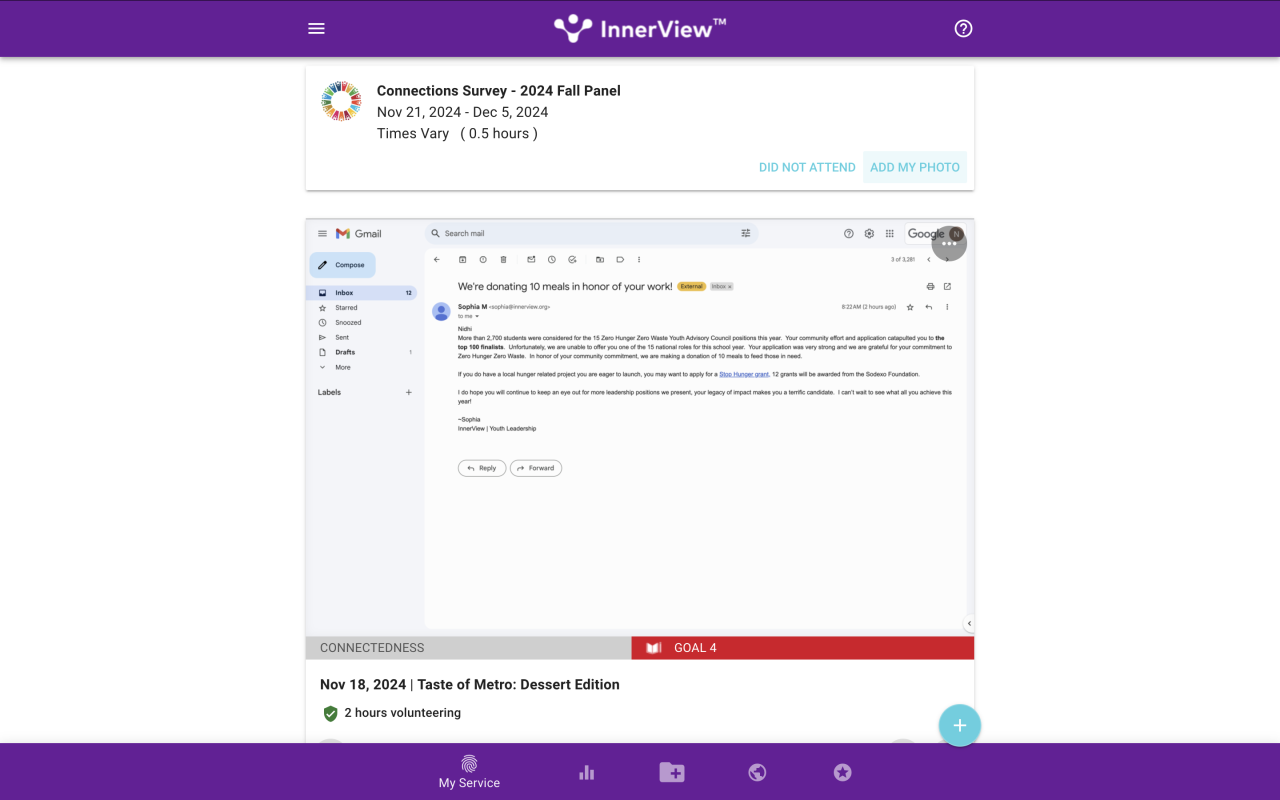Viewport: 1280px width, 800px height.
Task: Click the reply arrow icon beside the star
Action: [929, 307]
